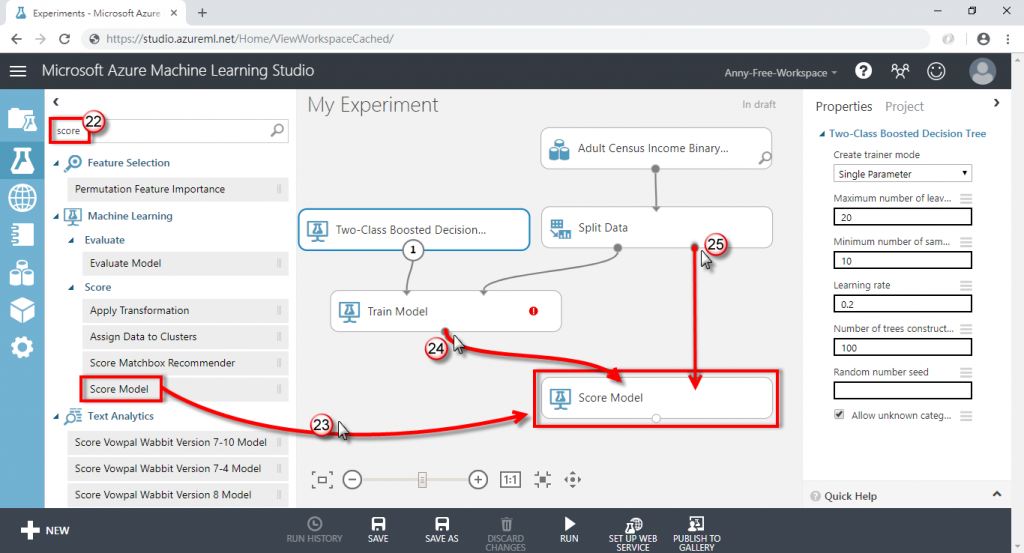
Task: Click the pan mode arrows icon
Action: (573, 480)
